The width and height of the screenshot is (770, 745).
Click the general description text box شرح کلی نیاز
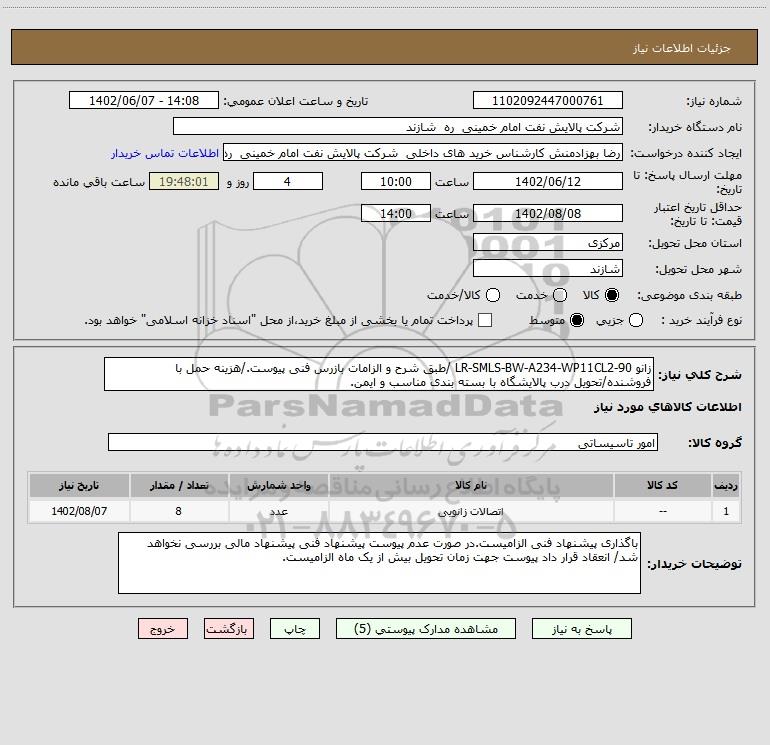pyautogui.click(x=379, y=375)
